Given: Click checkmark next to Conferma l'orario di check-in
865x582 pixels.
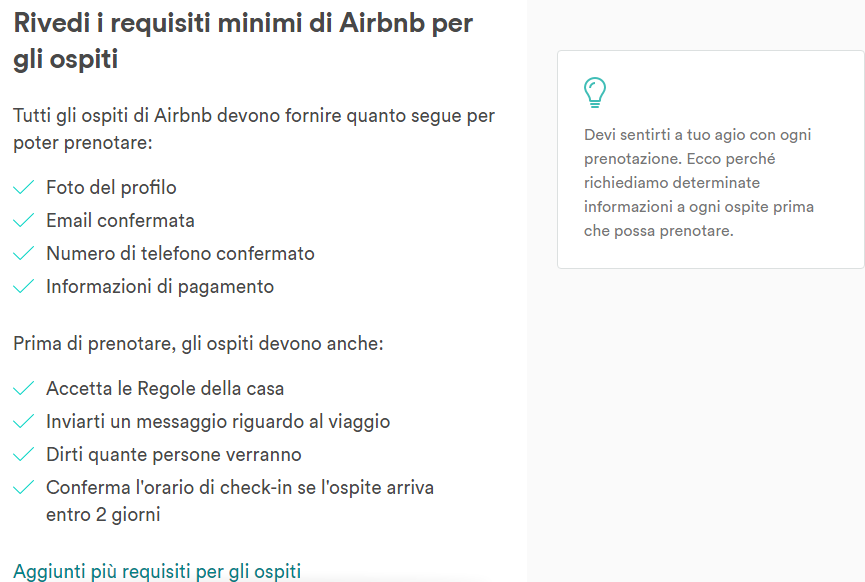Looking at the screenshot, I should click(x=24, y=488).
